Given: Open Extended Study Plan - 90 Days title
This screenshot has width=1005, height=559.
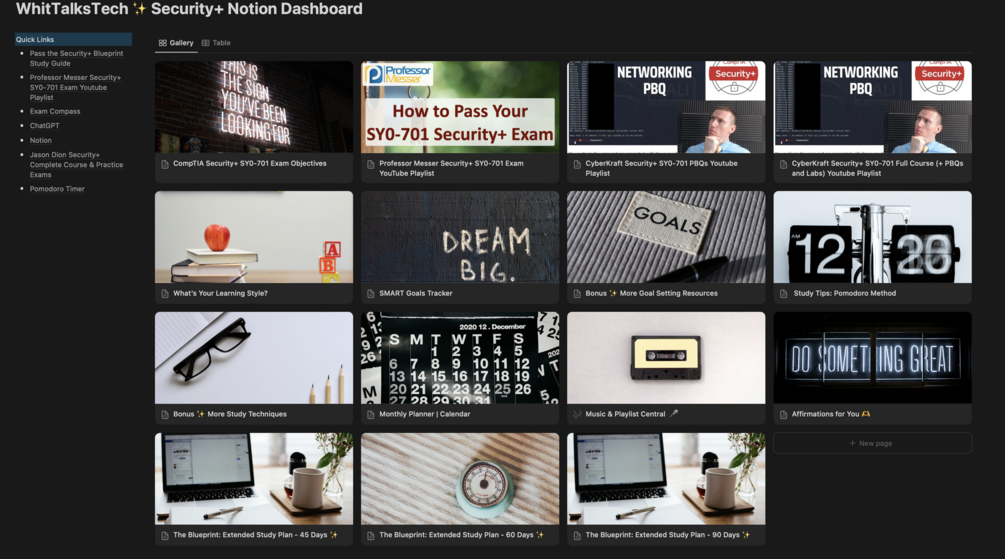Looking at the screenshot, I should [667, 535].
